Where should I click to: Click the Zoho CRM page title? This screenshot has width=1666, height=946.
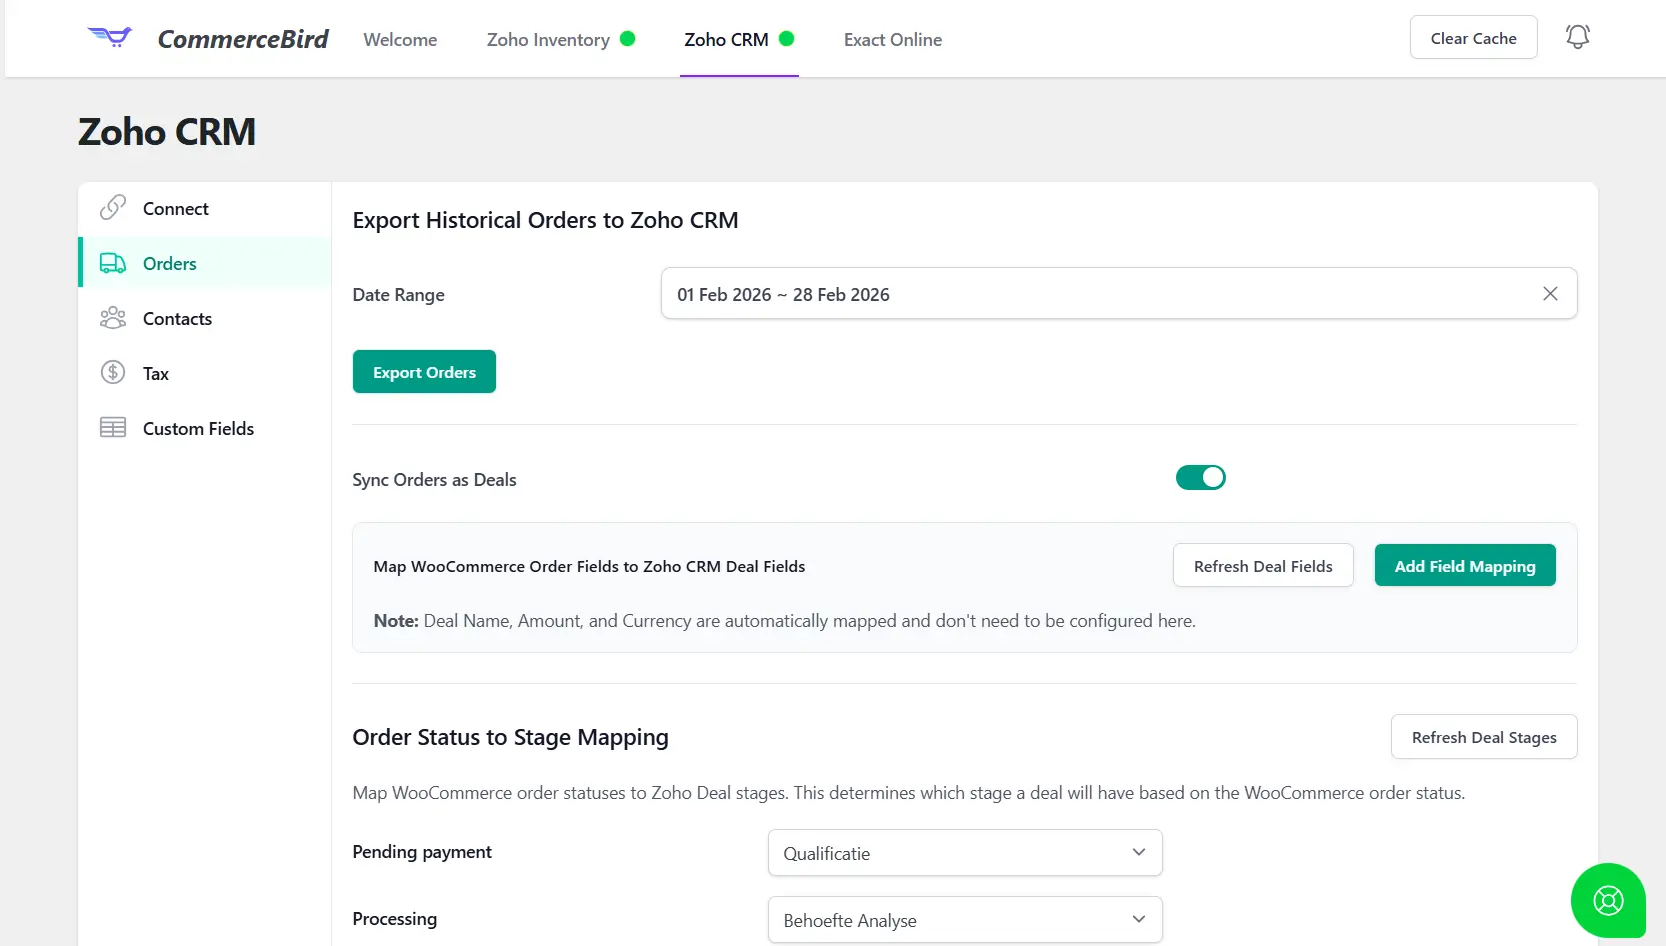click(x=167, y=132)
